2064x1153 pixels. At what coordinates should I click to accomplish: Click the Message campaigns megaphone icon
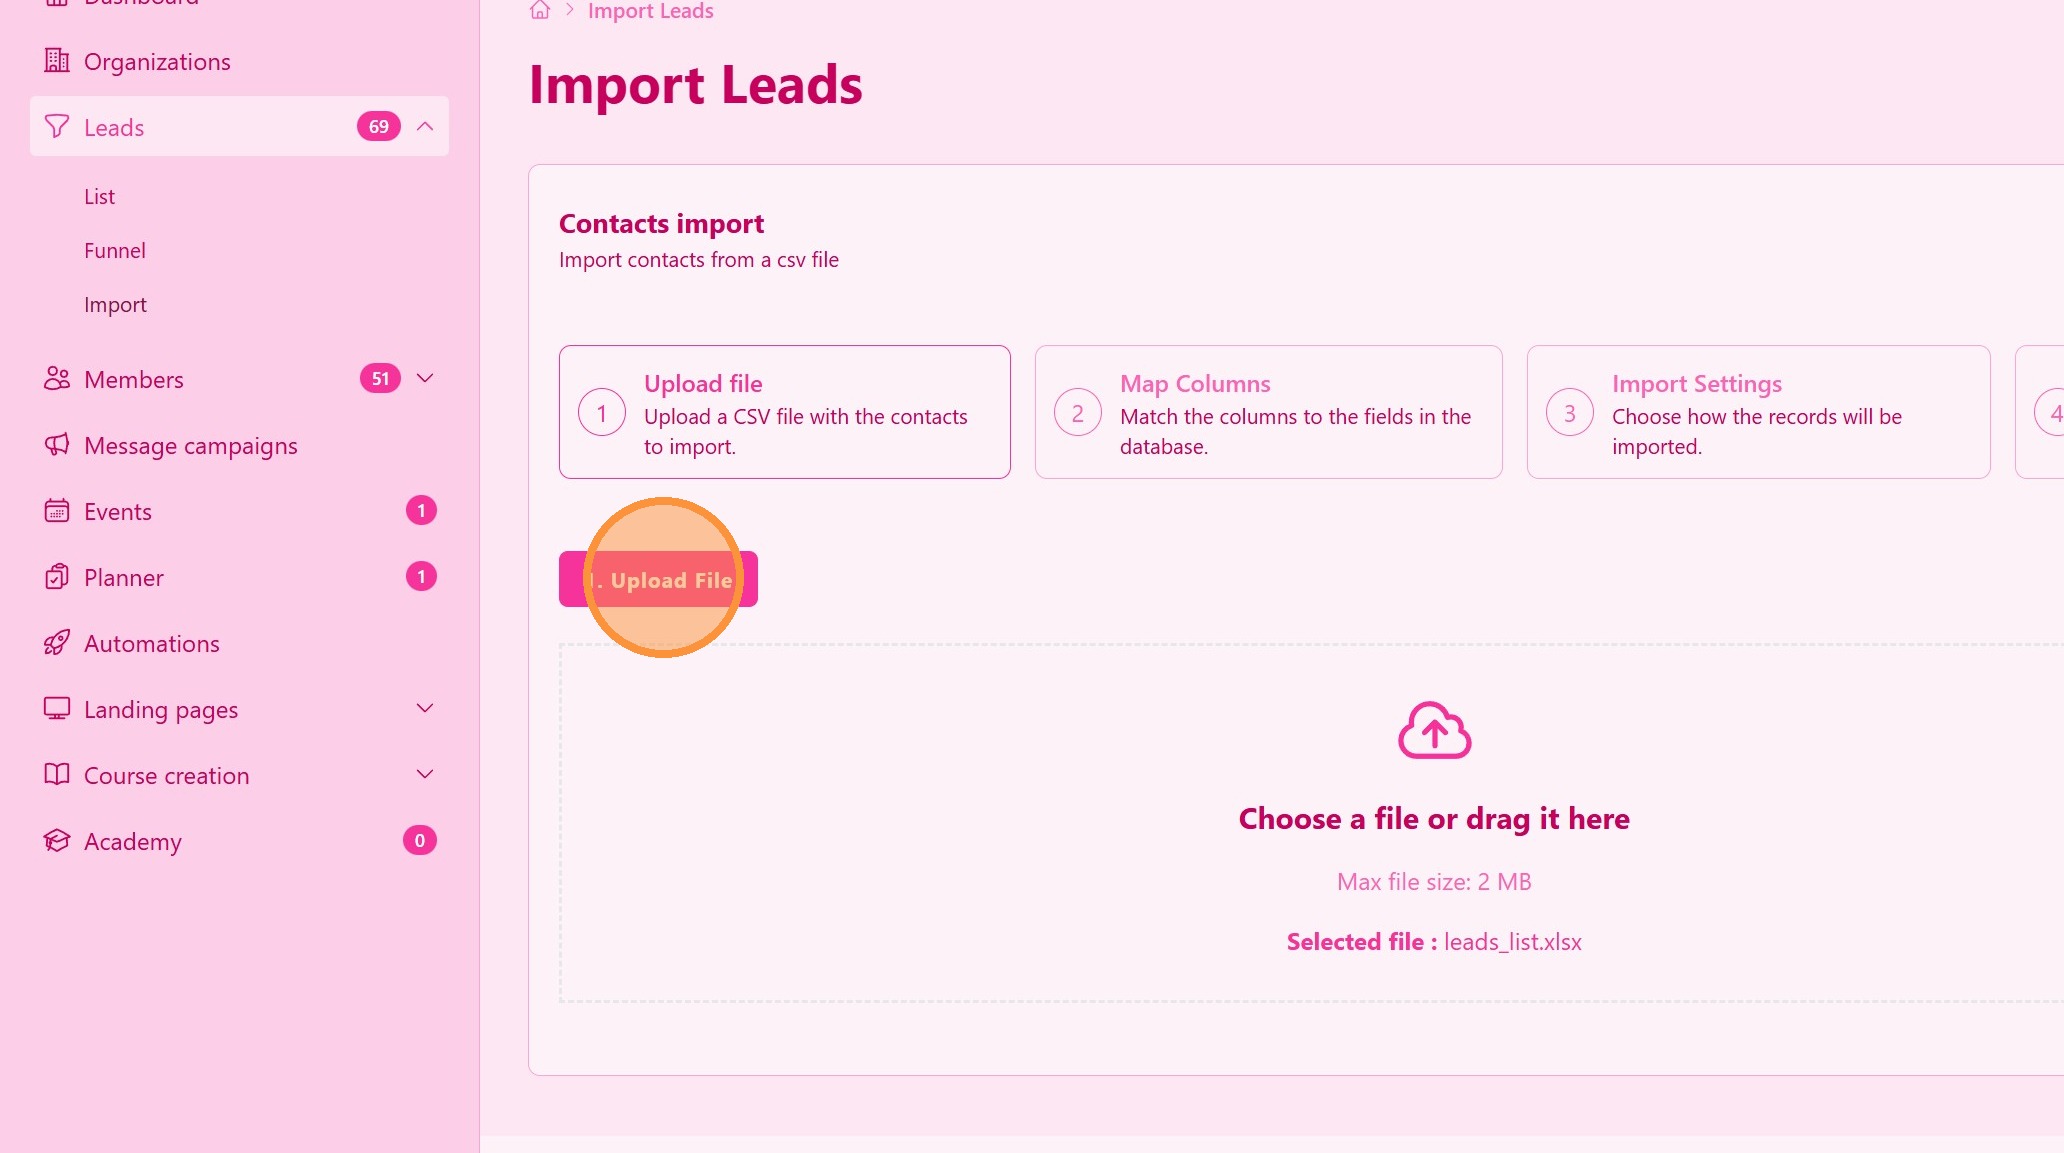pos(57,445)
